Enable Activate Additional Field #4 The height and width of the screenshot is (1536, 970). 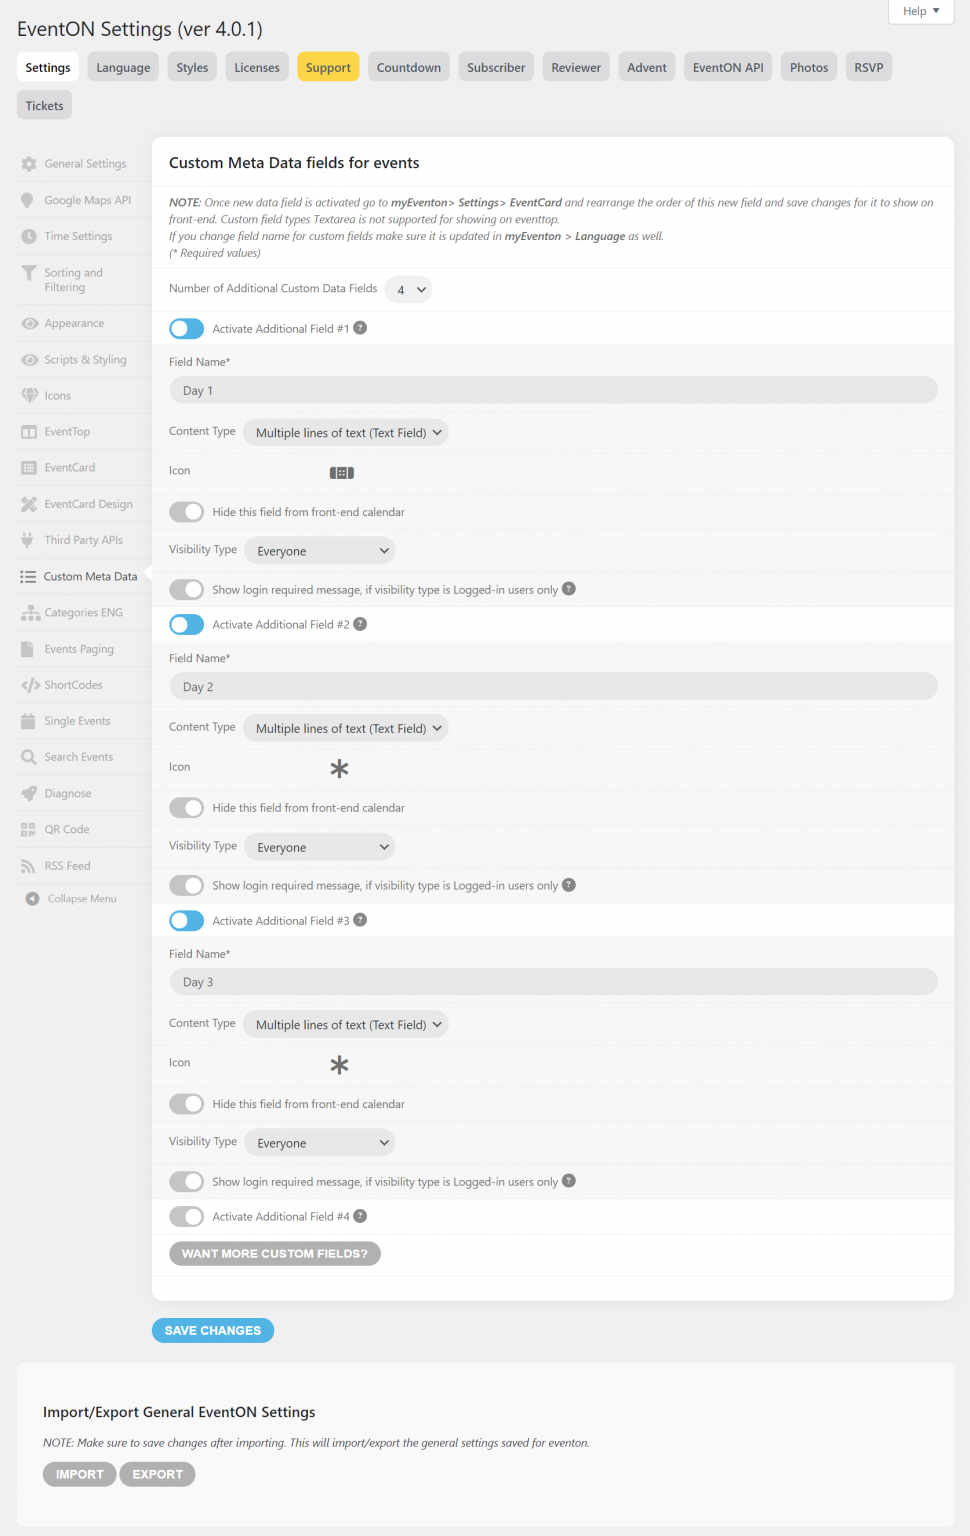[x=186, y=1216]
